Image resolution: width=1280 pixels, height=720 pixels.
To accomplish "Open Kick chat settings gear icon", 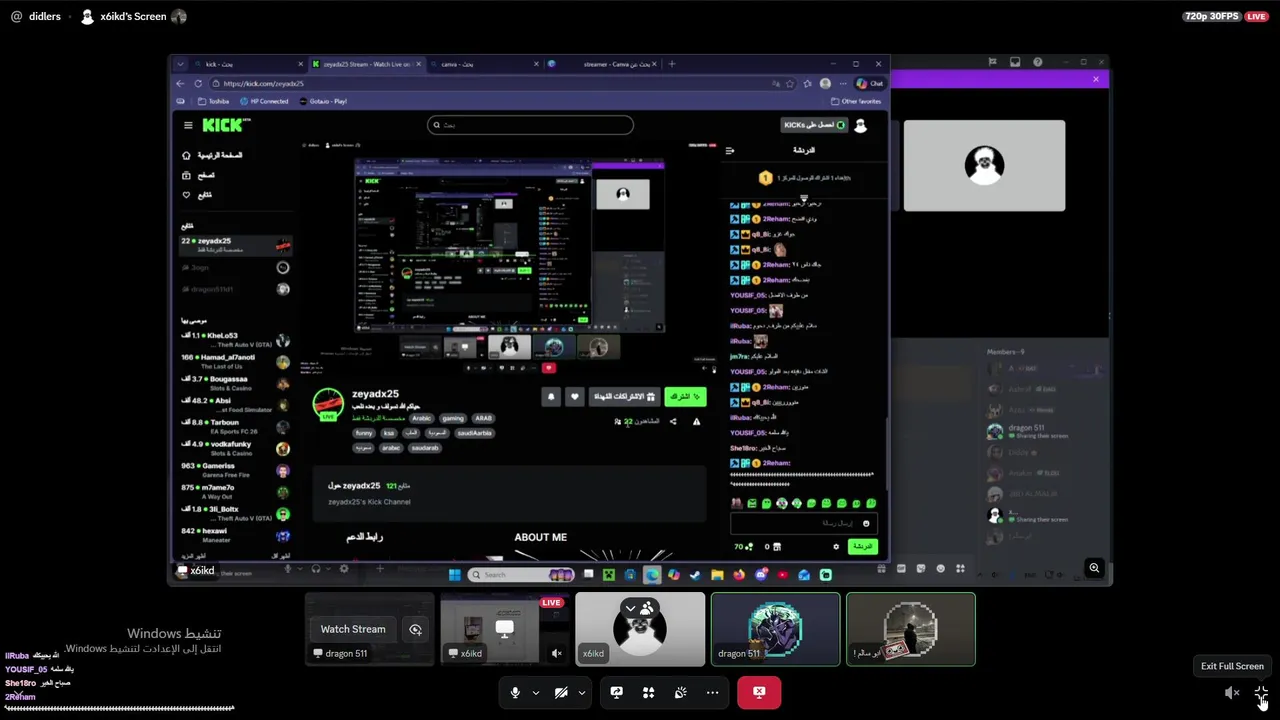I will (836, 546).
